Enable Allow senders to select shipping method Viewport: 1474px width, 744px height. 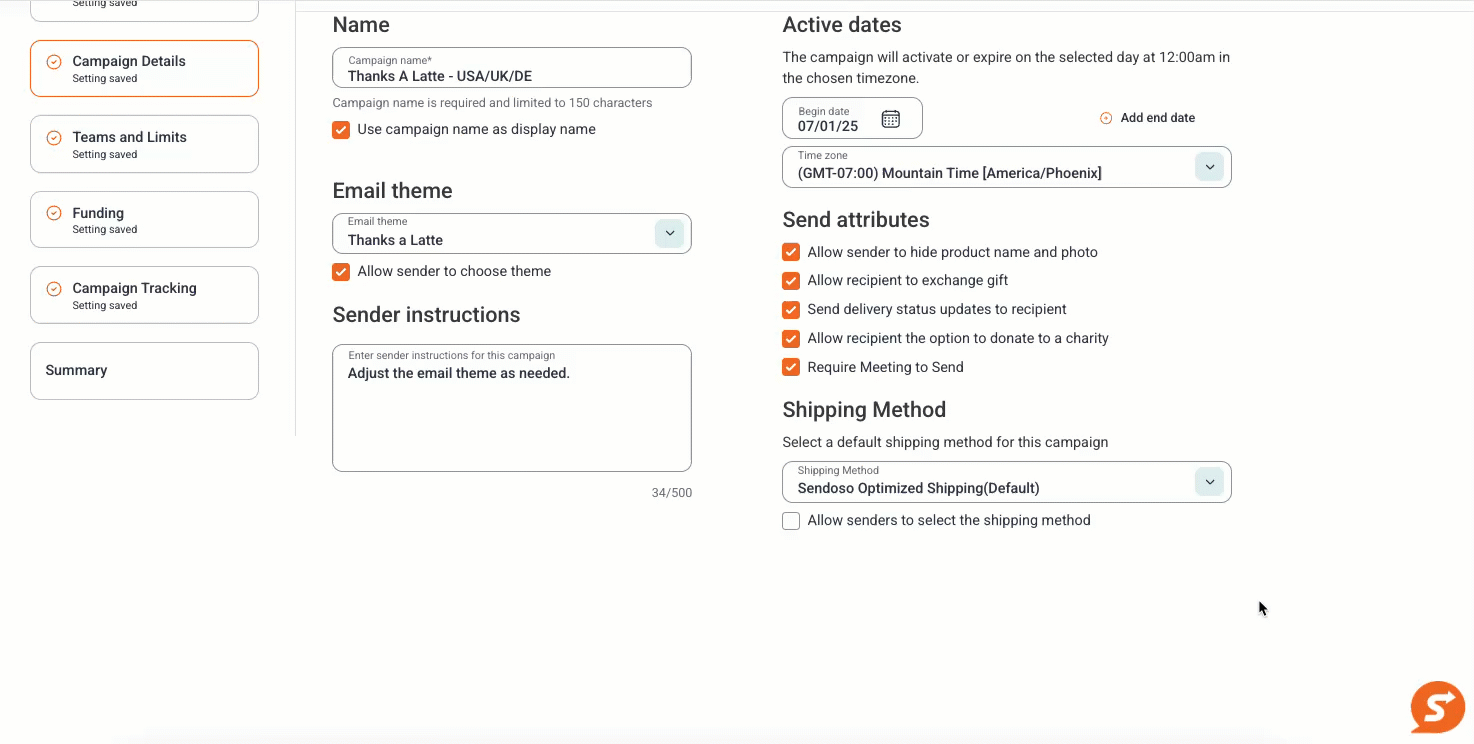pos(791,521)
